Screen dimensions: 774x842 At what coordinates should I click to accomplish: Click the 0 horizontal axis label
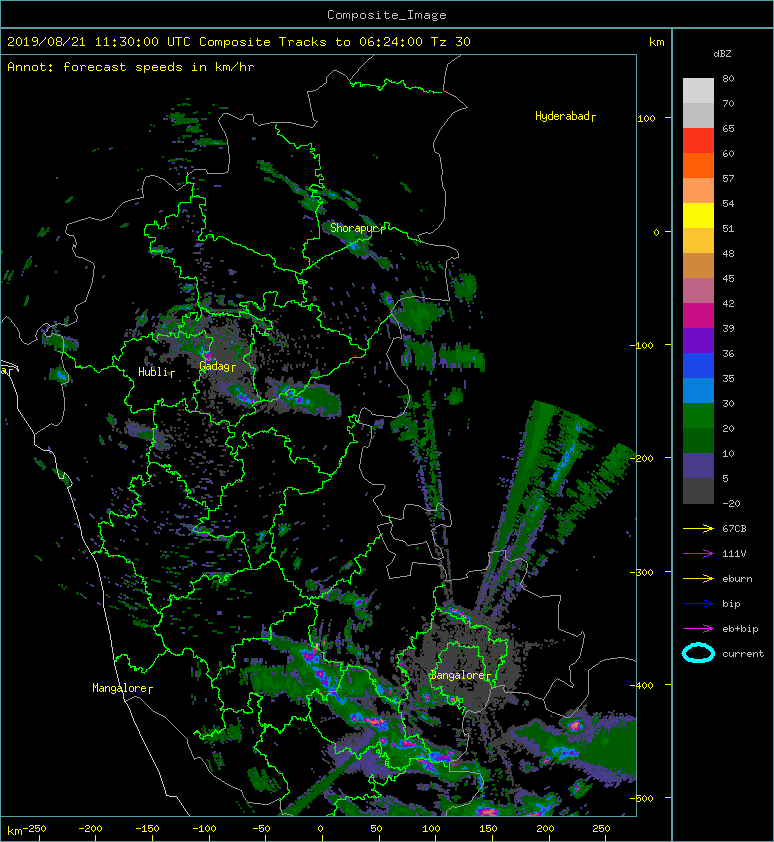tap(320, 829)
